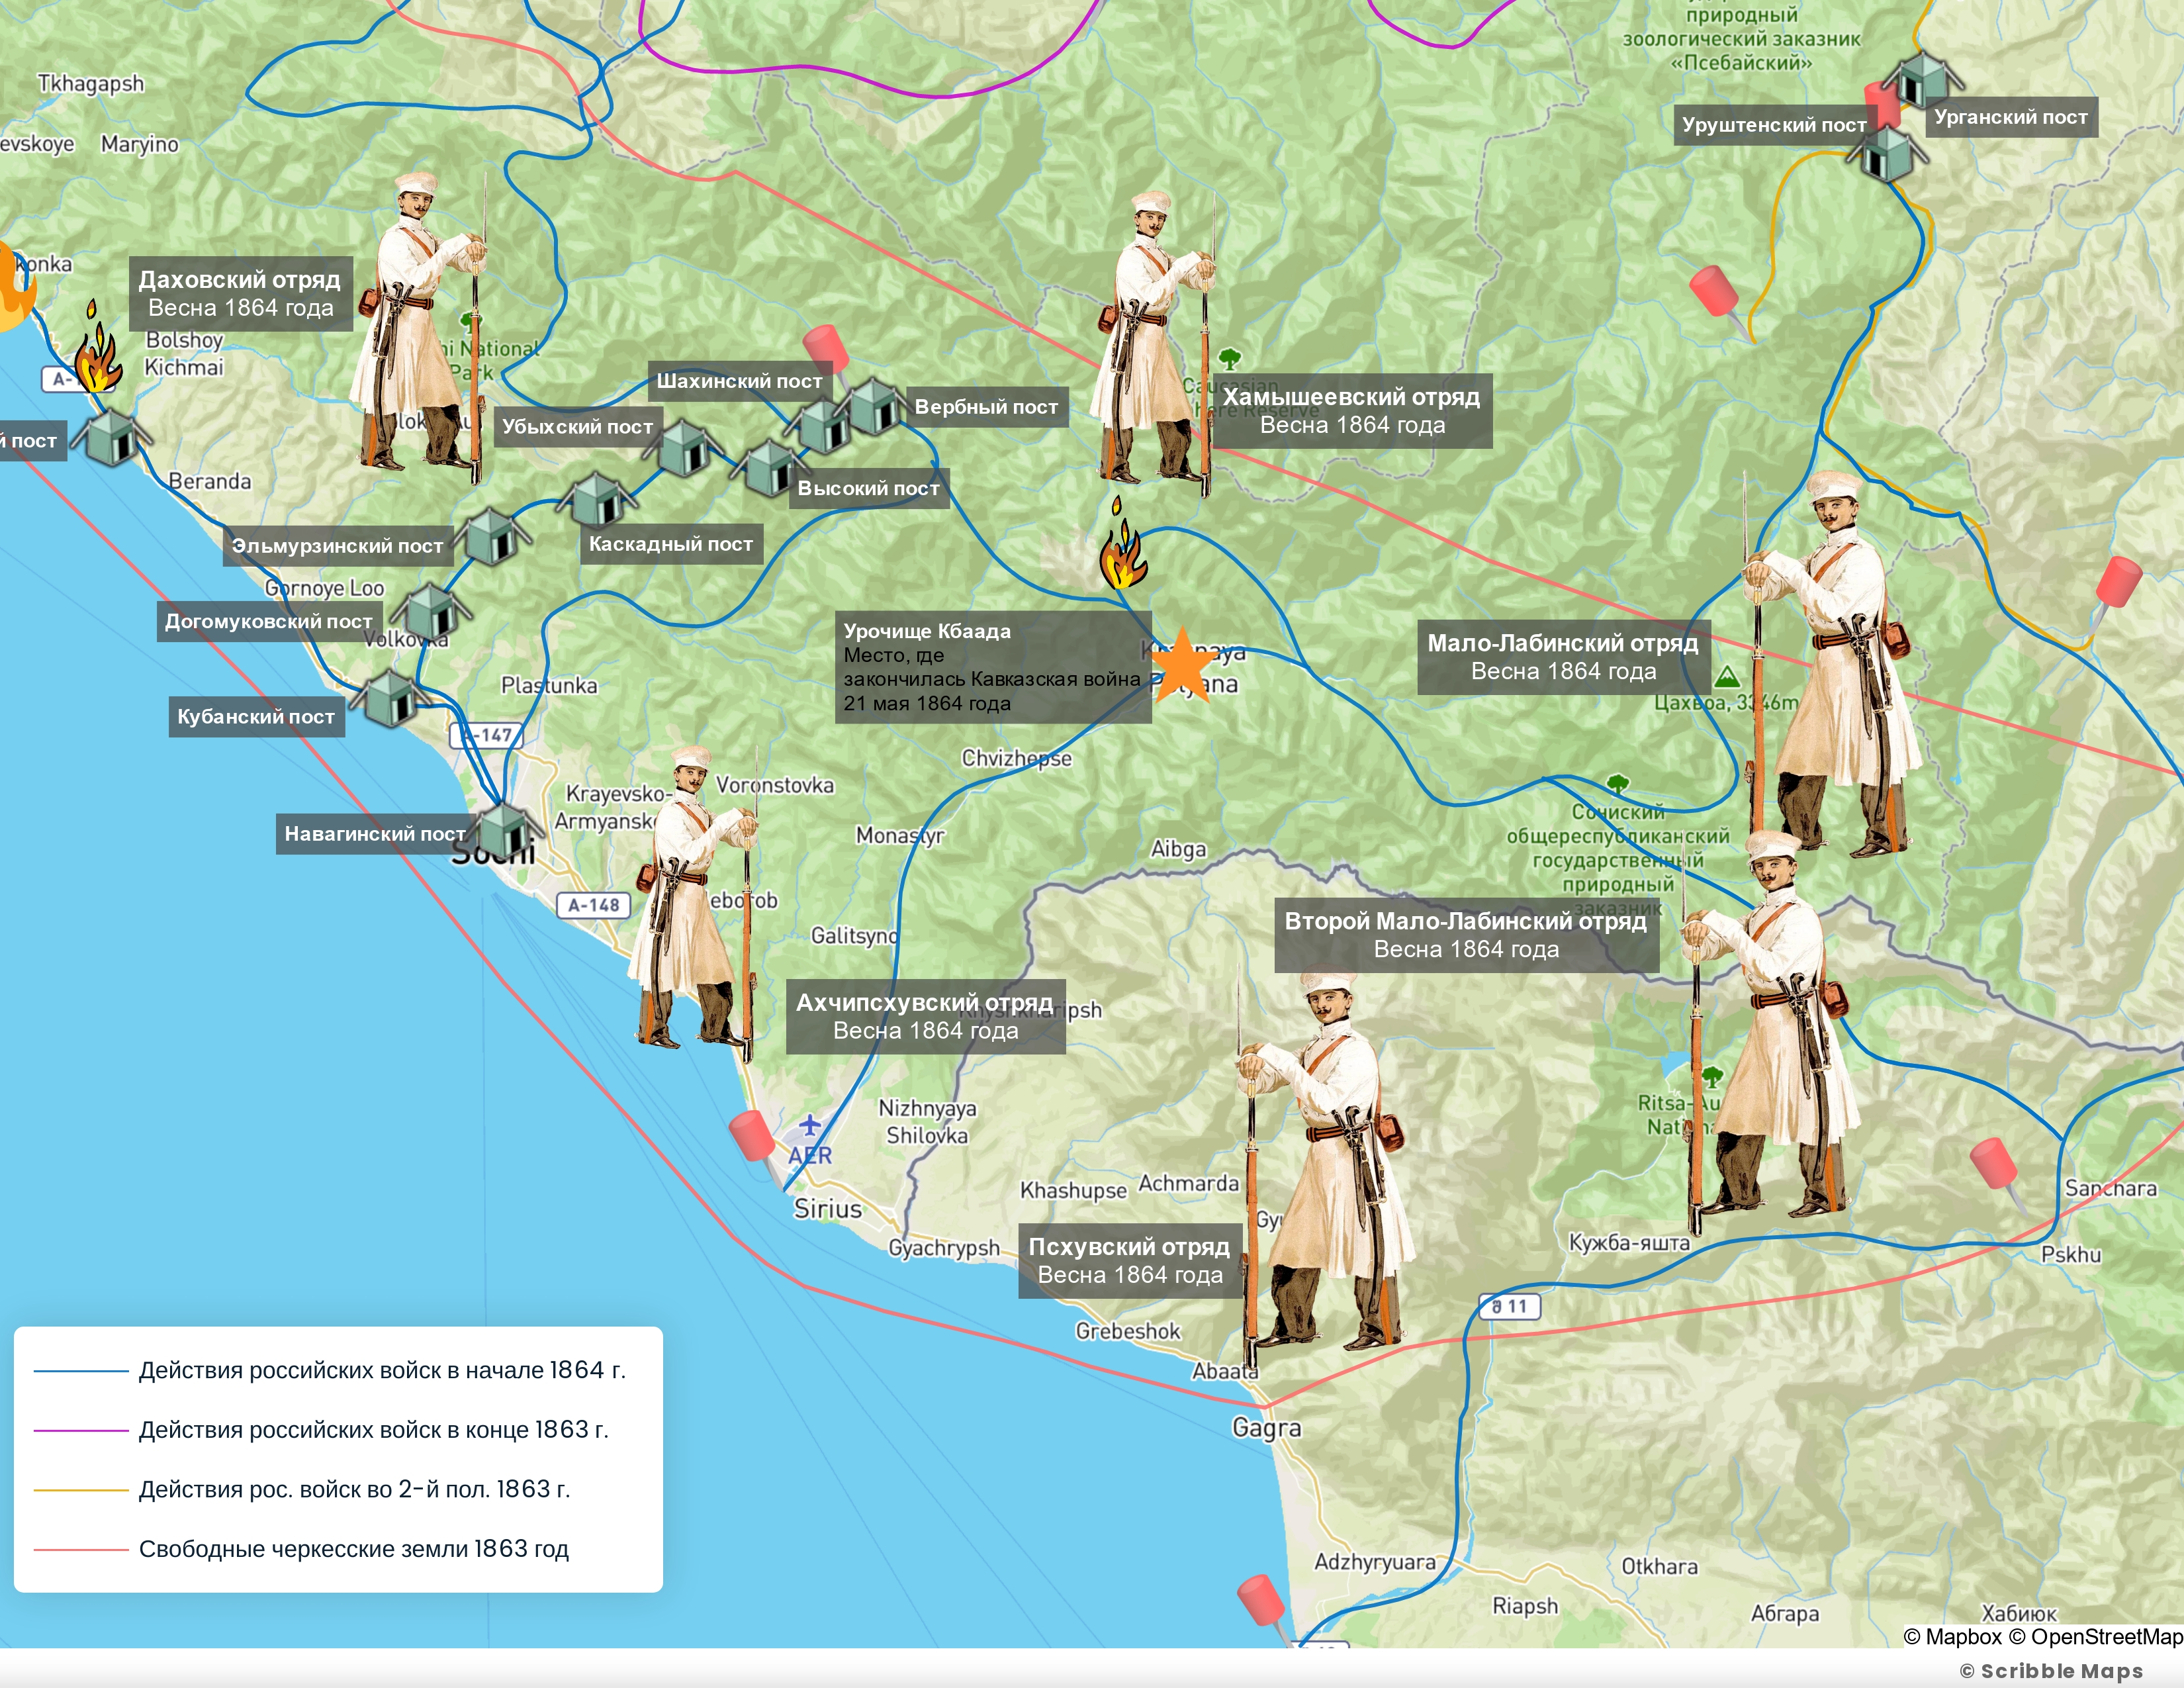Select the Убыхский пост label
The width and height of the screenshot is (2184, 1688).
578,427
